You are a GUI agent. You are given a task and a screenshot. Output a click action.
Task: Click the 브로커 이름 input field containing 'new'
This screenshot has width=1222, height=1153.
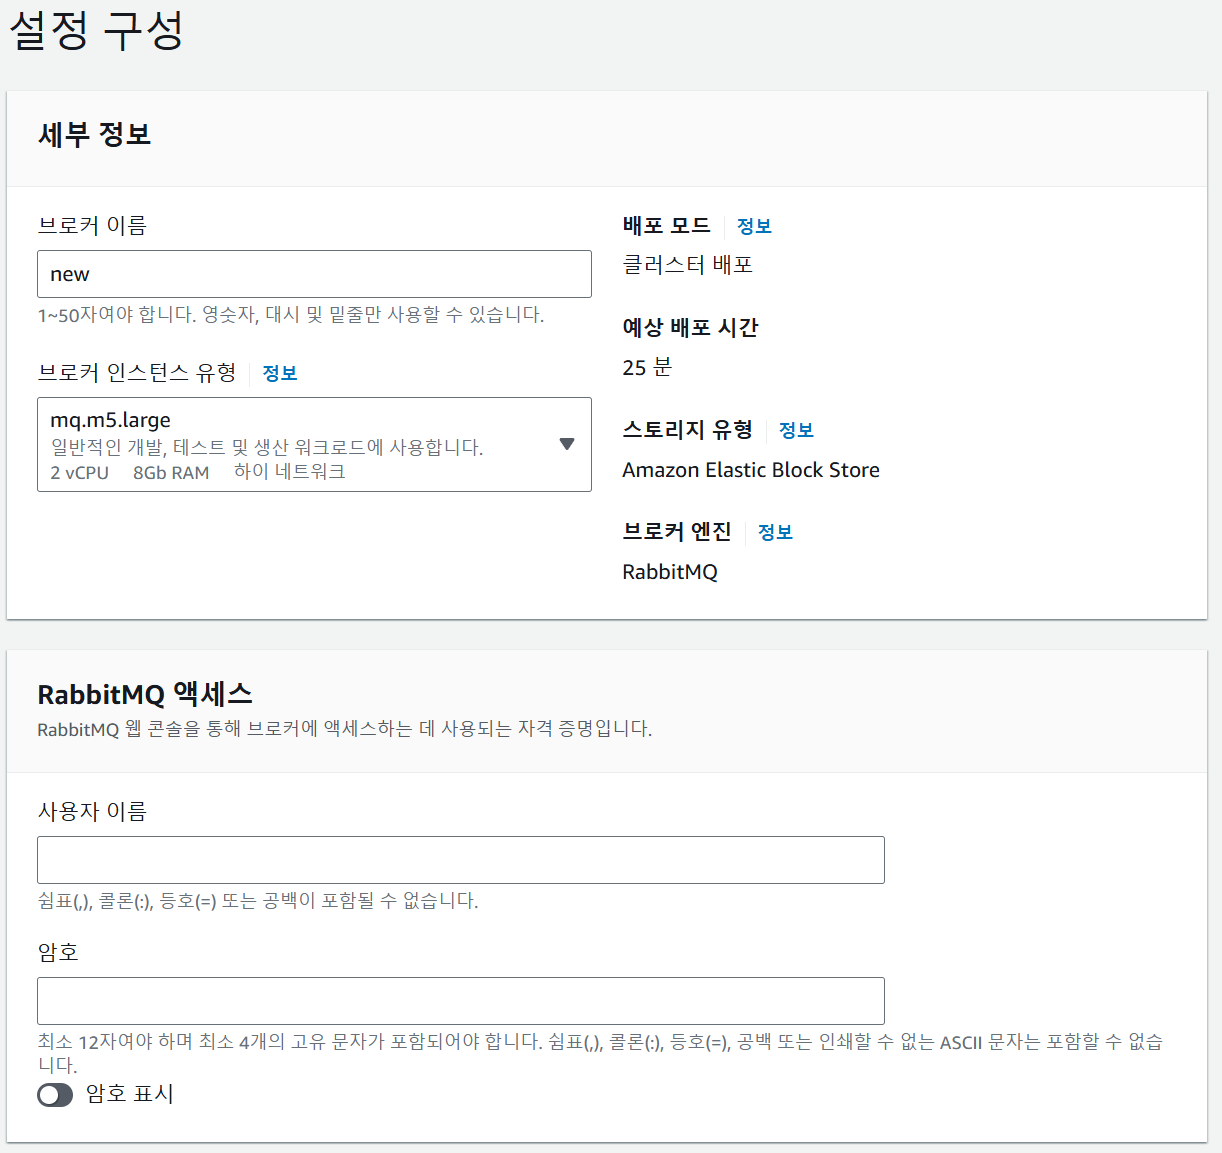[x=314, y=274]
